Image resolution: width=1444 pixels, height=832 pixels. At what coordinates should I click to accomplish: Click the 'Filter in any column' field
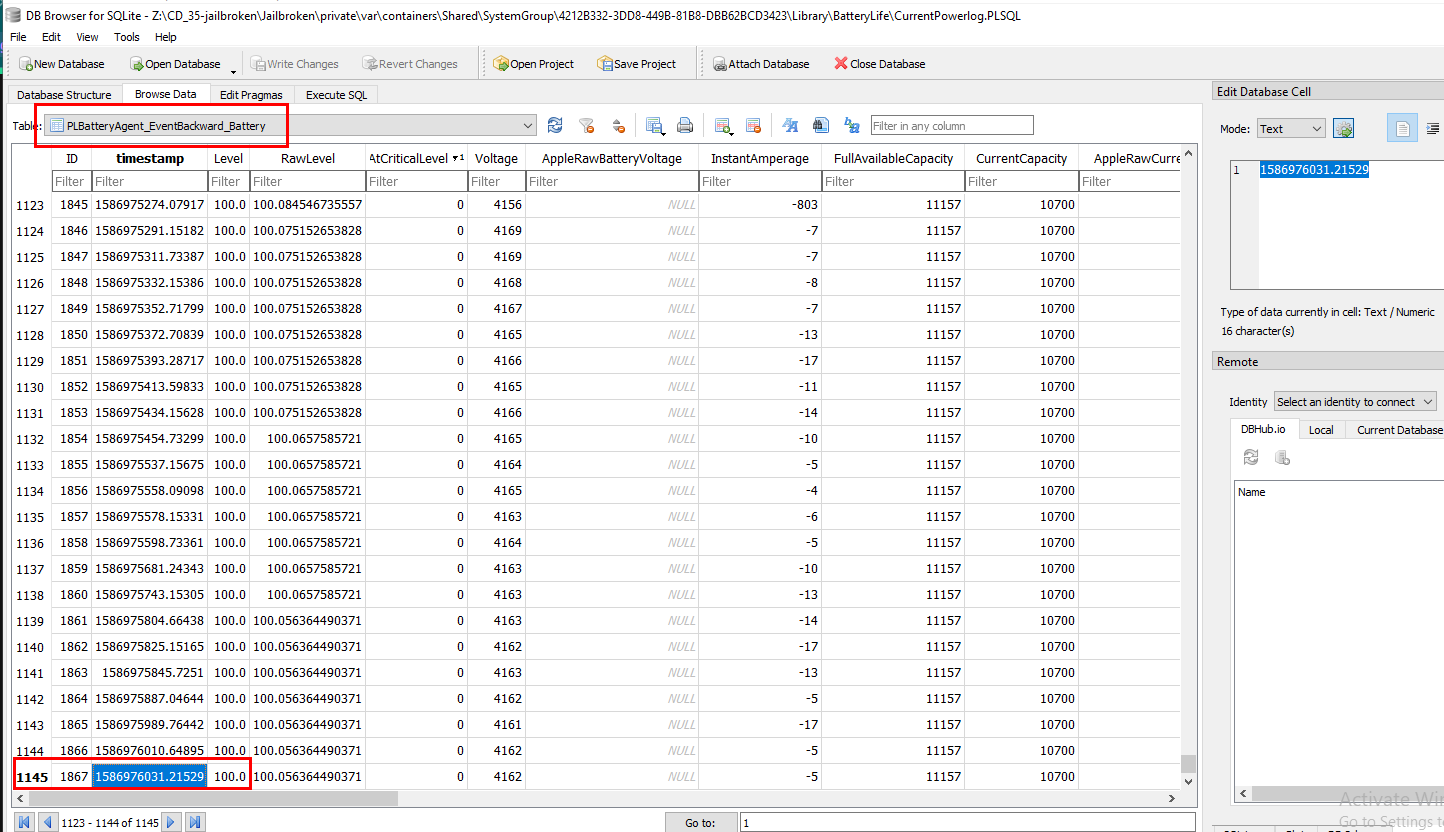point(951,126)
